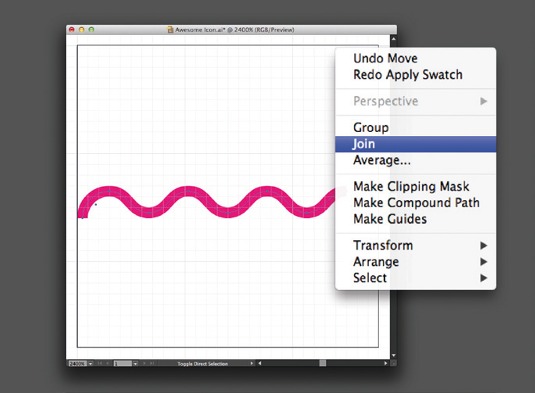Choose Make Clipping Mask
The height and width of the screenshot is (393, 535).
pyautogui.click(x=411, y=186)
